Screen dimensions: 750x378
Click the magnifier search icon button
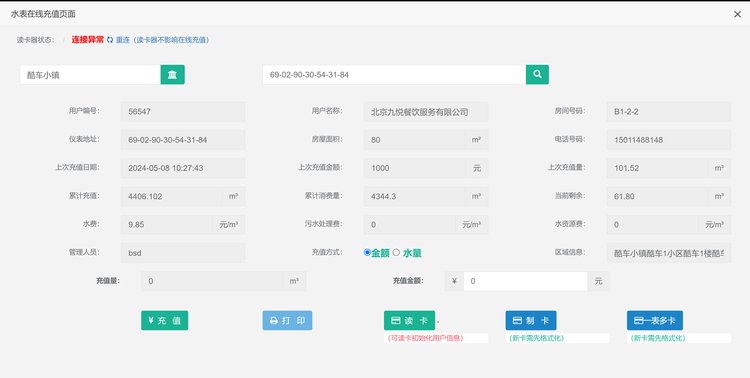coord(537,75)
